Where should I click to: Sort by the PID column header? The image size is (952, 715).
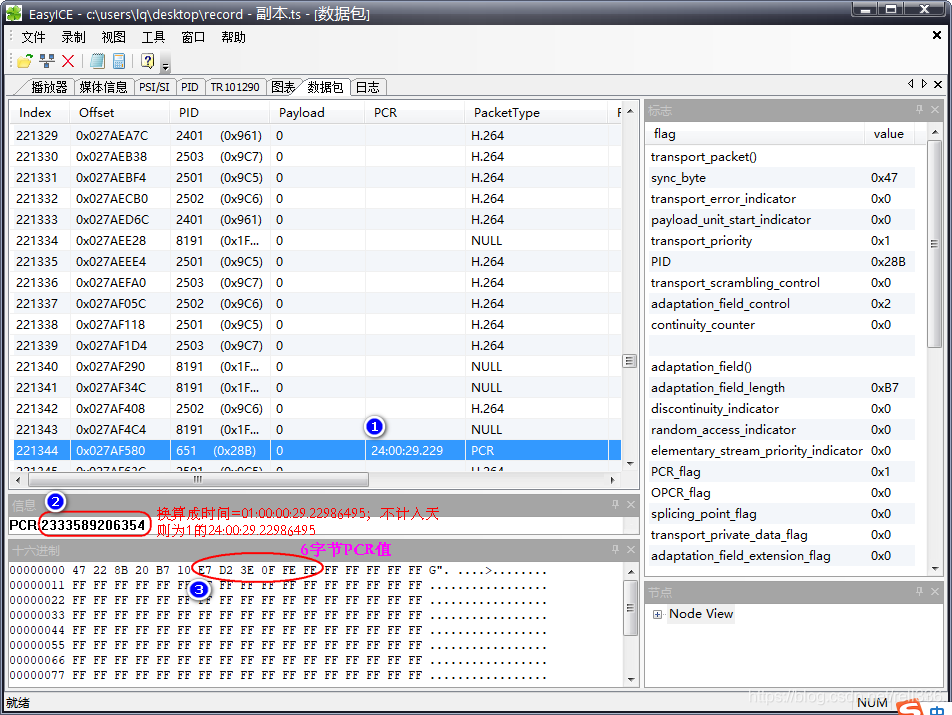(219, 112)
